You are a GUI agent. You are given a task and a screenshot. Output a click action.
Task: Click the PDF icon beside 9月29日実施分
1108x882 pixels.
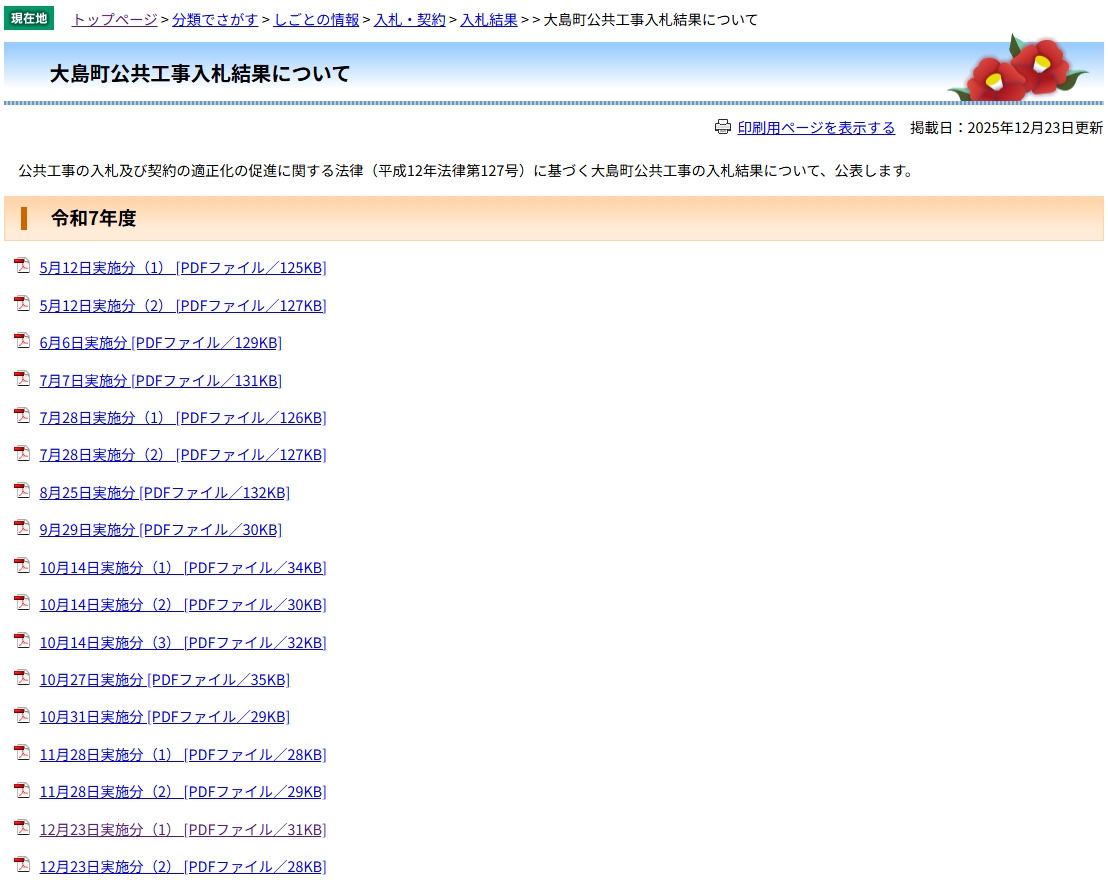(x=22, y=528)
